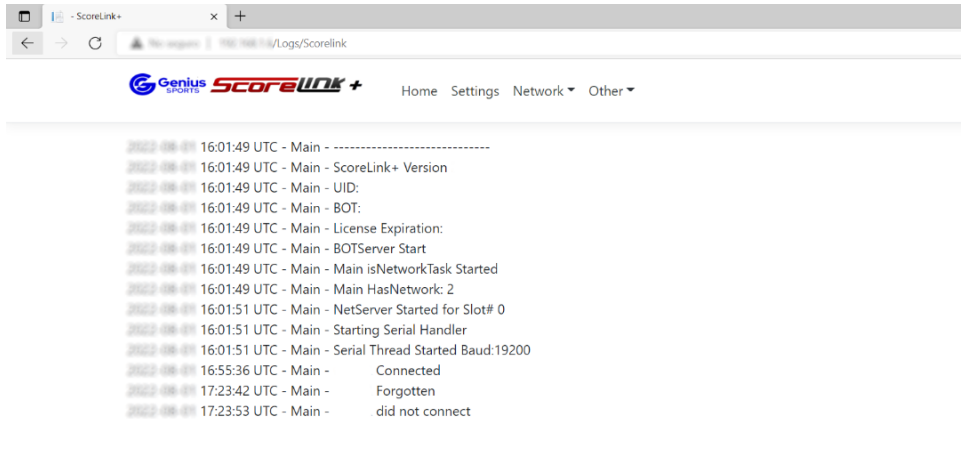Click the License Expiration log entry

[x=285, y=229]
